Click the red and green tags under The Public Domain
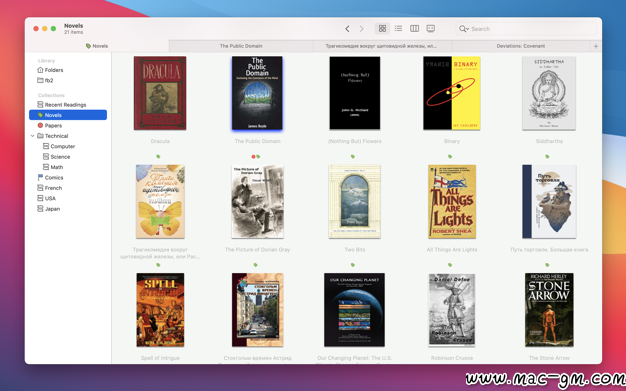 (x=256, y=157)
